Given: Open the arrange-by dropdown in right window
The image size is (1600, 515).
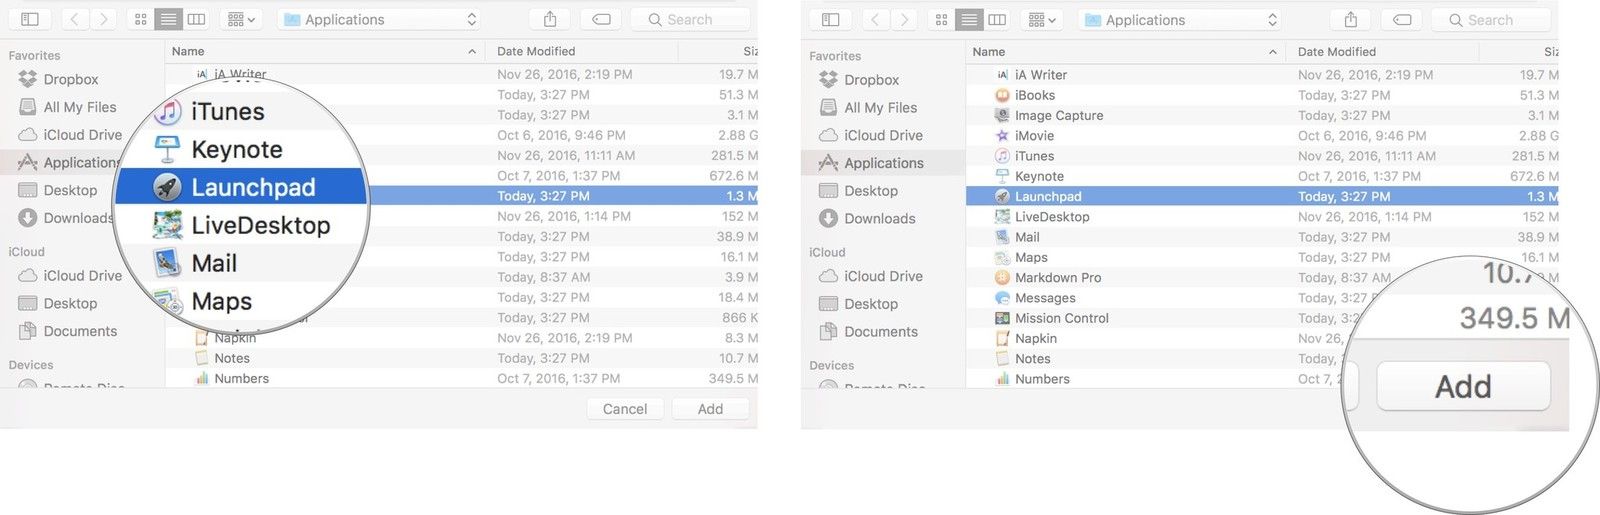Looking at the screenshot, I should point(1041,20).
